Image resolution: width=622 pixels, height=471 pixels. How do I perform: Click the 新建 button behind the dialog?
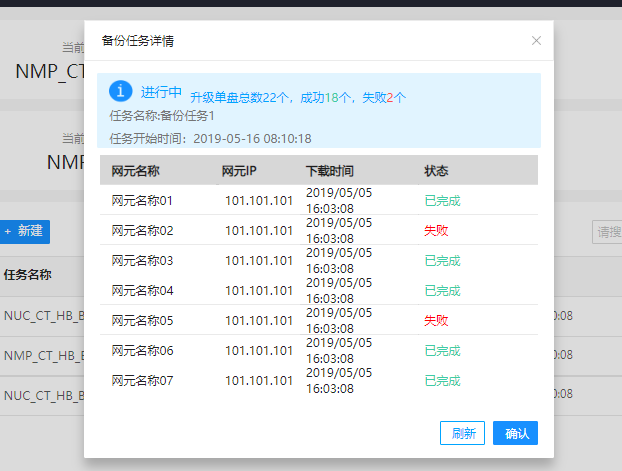pos(24,231)
